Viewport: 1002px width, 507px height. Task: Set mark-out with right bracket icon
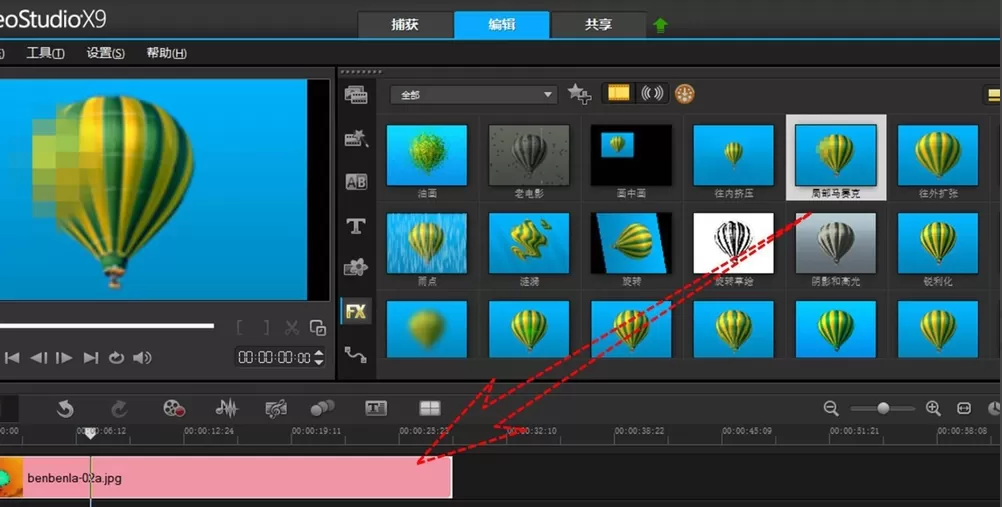(266, 328)
